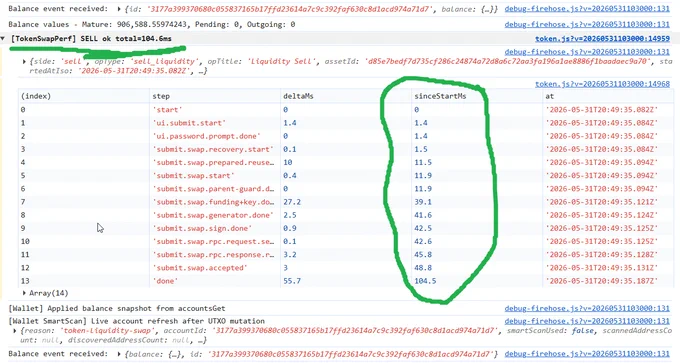The image size is (680, 363).
Task: Select sinceStartMs value 39.1
Action: coord(423,202)
